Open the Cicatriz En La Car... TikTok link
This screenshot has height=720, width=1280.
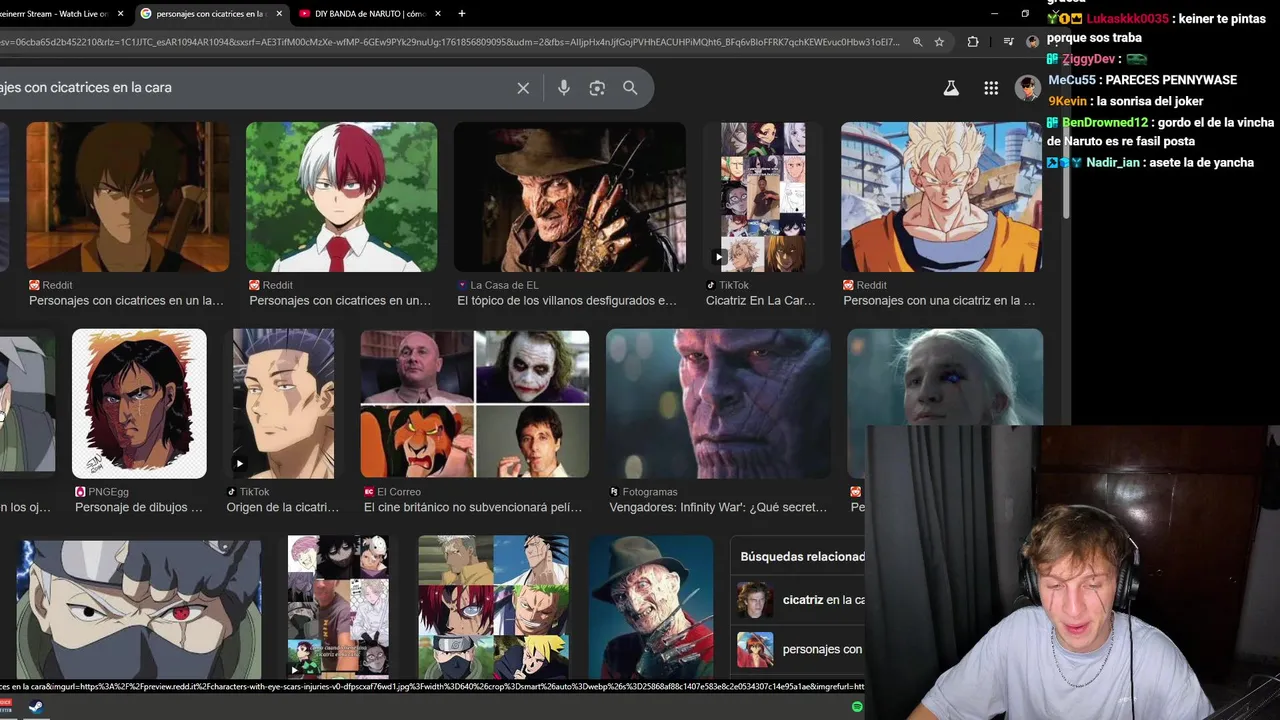[x=761, y=300]
